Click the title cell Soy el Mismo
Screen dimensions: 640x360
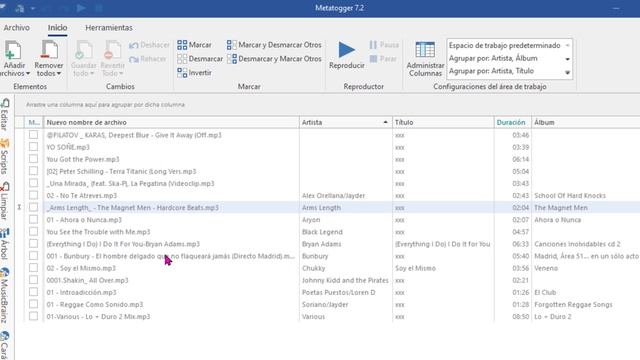[415, 268]
